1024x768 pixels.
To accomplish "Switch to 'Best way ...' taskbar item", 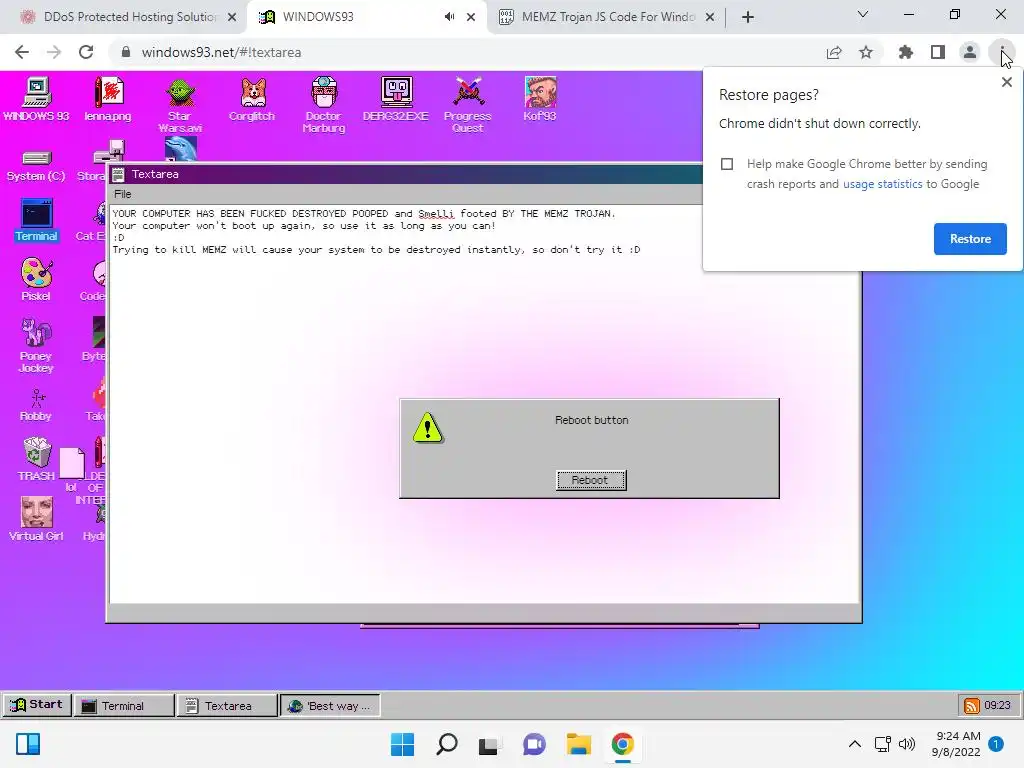I will coord(330,705).
